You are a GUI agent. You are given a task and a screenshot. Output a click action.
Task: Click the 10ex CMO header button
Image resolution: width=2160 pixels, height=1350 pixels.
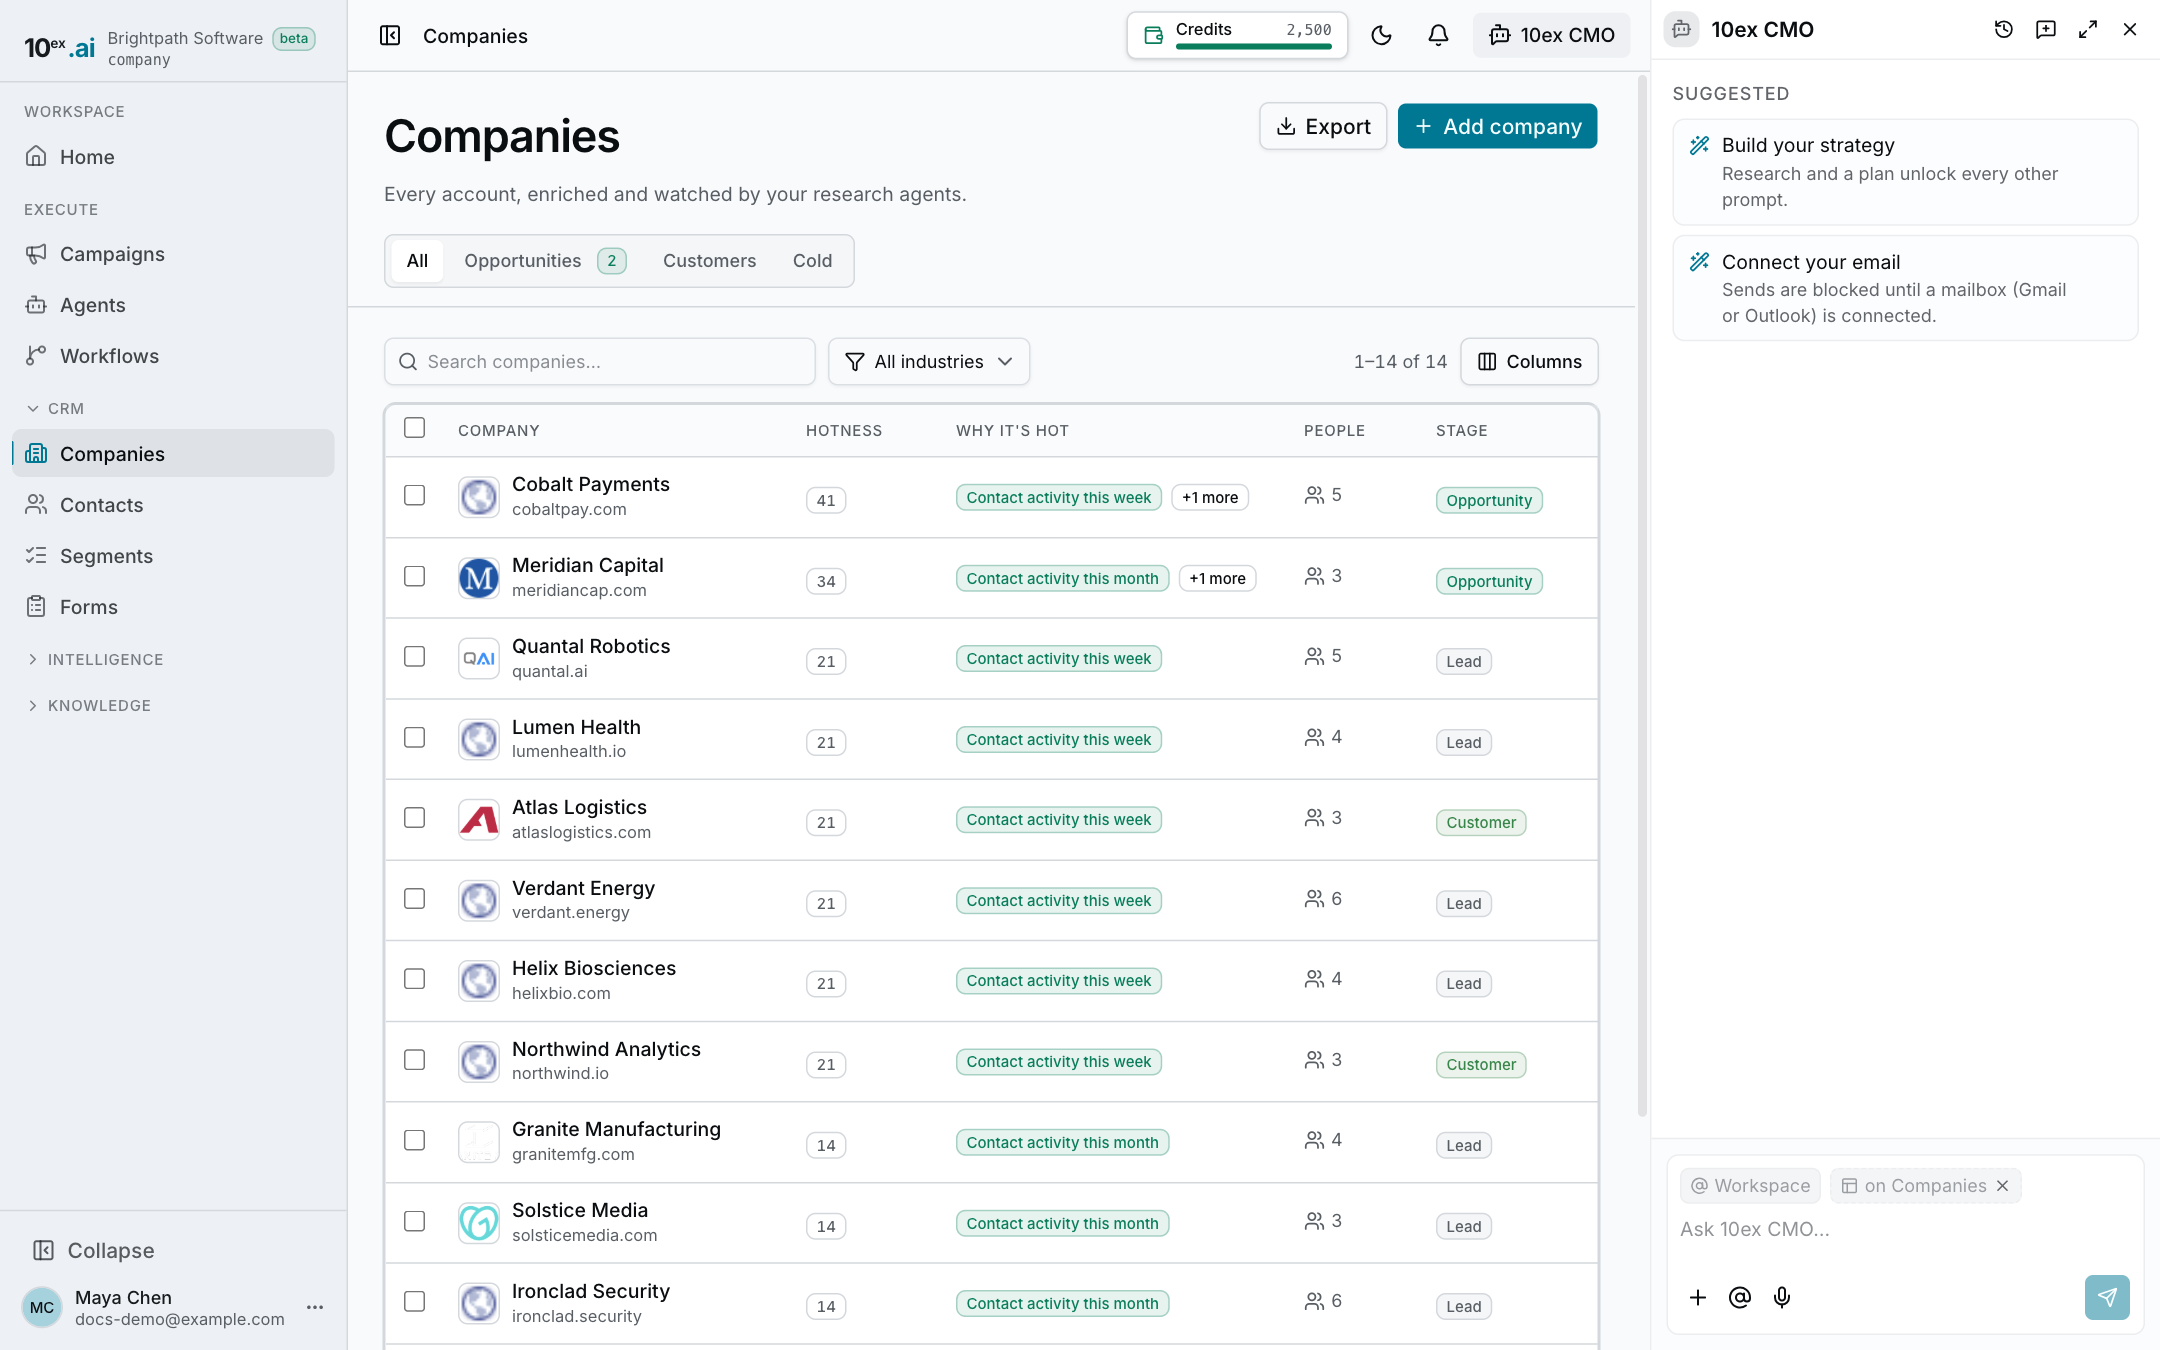pyautogui.click(x=1551, y=36)
